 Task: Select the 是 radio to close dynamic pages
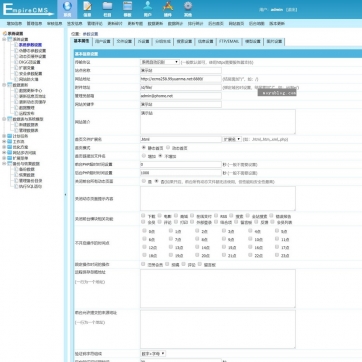pyautogui.click(x=144, y=181)
